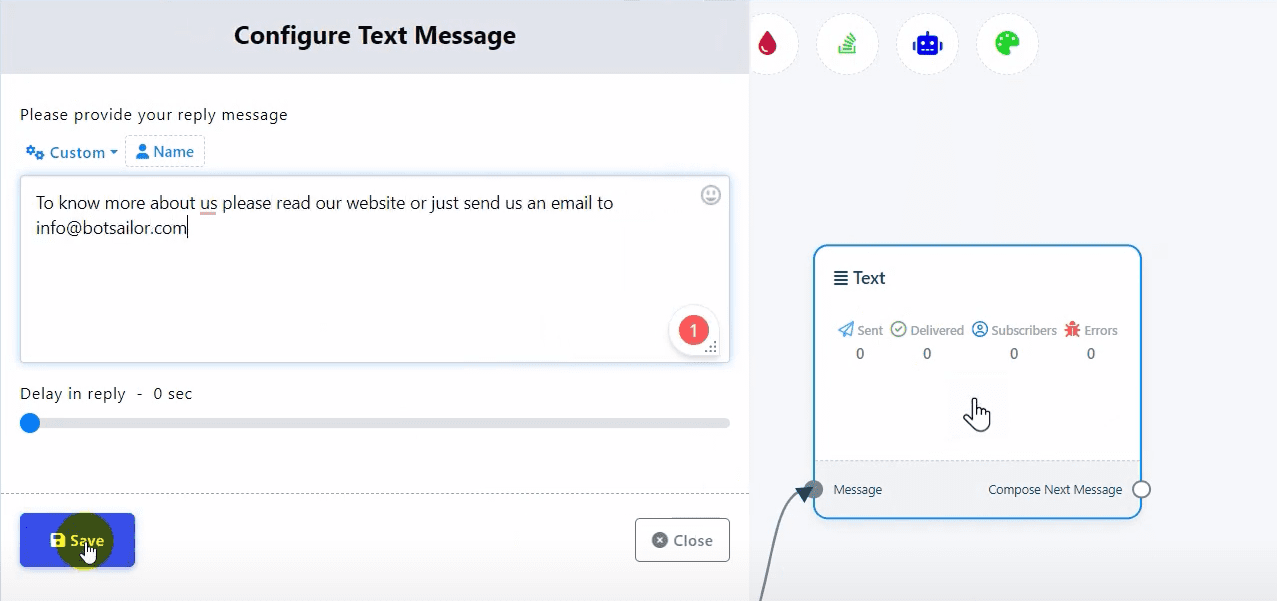This screenshot has width=1277, height=601.
Task: Select the blue robot icon
Action: (x=927, y=44)
